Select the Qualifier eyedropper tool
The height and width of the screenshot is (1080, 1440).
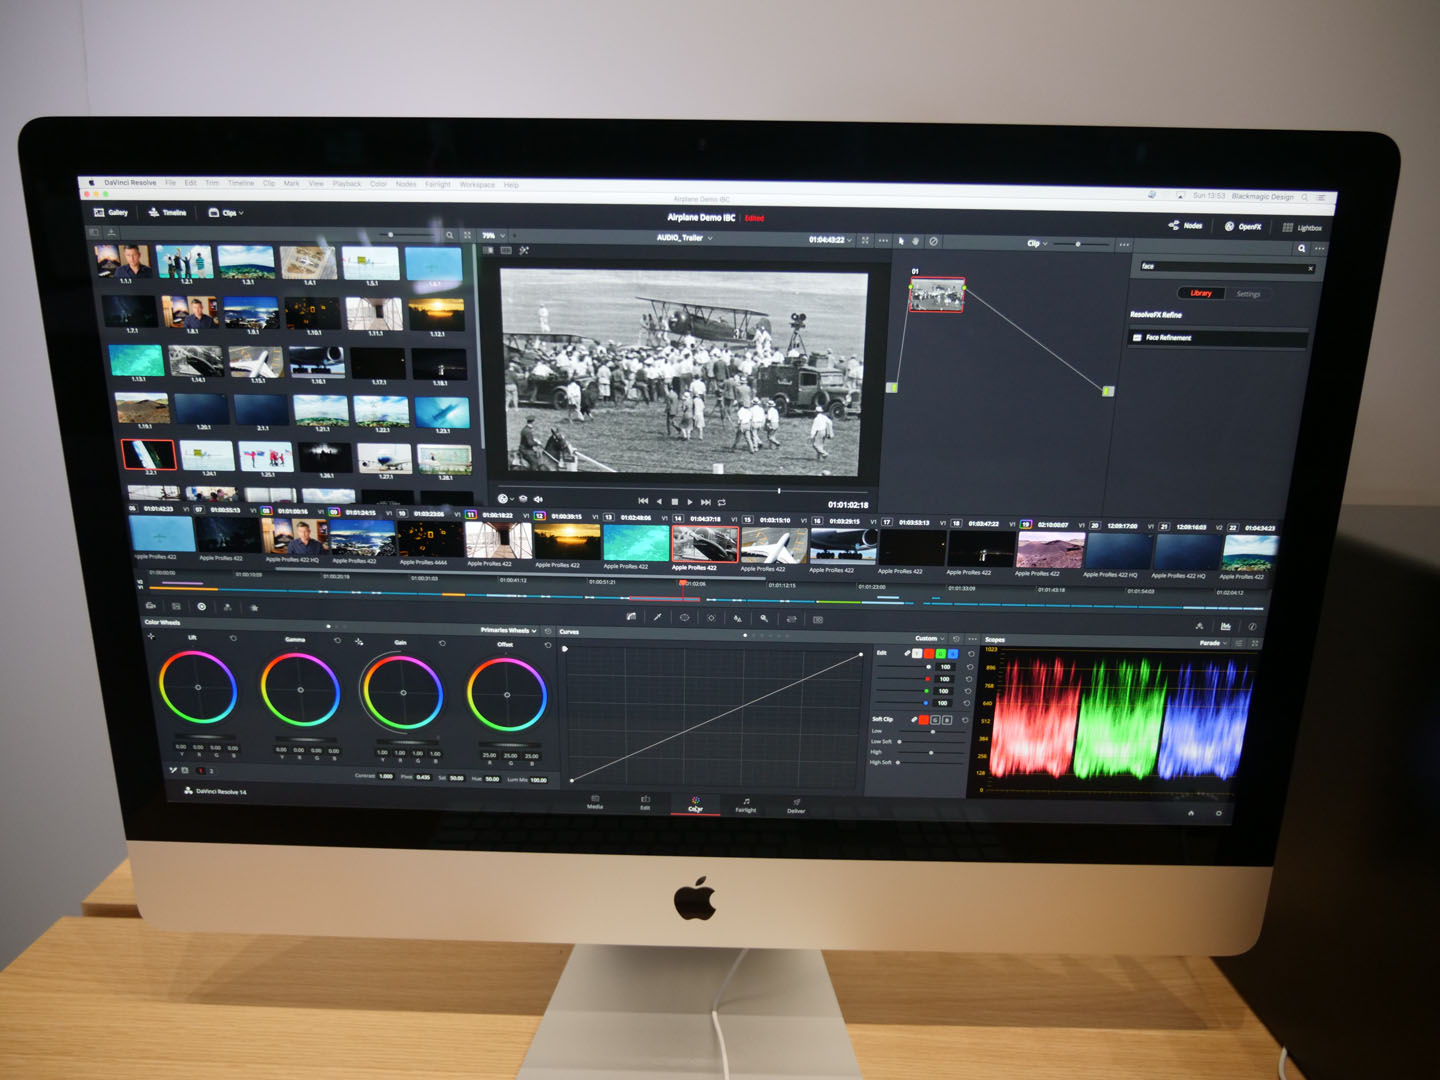tap(658, 617)
